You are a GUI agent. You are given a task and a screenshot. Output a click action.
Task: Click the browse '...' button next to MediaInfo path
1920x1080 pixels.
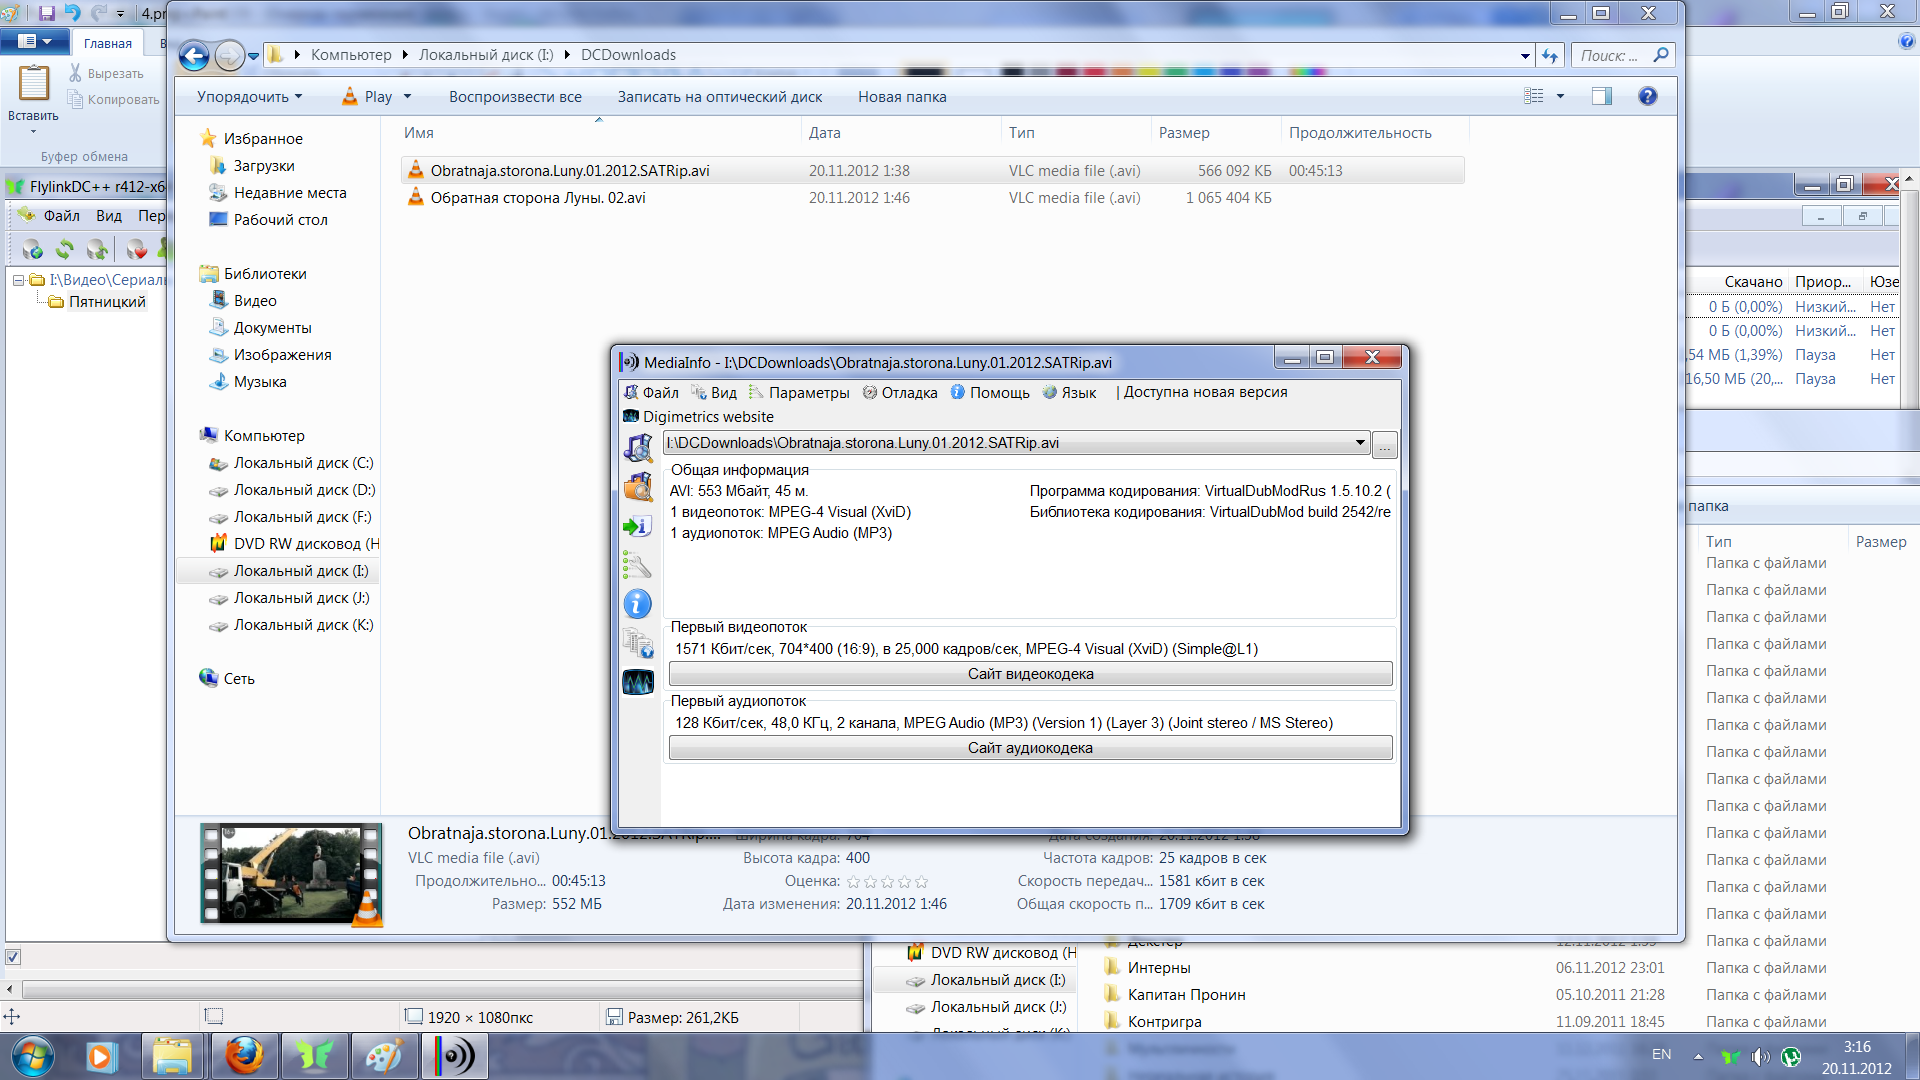(1385, 444)
